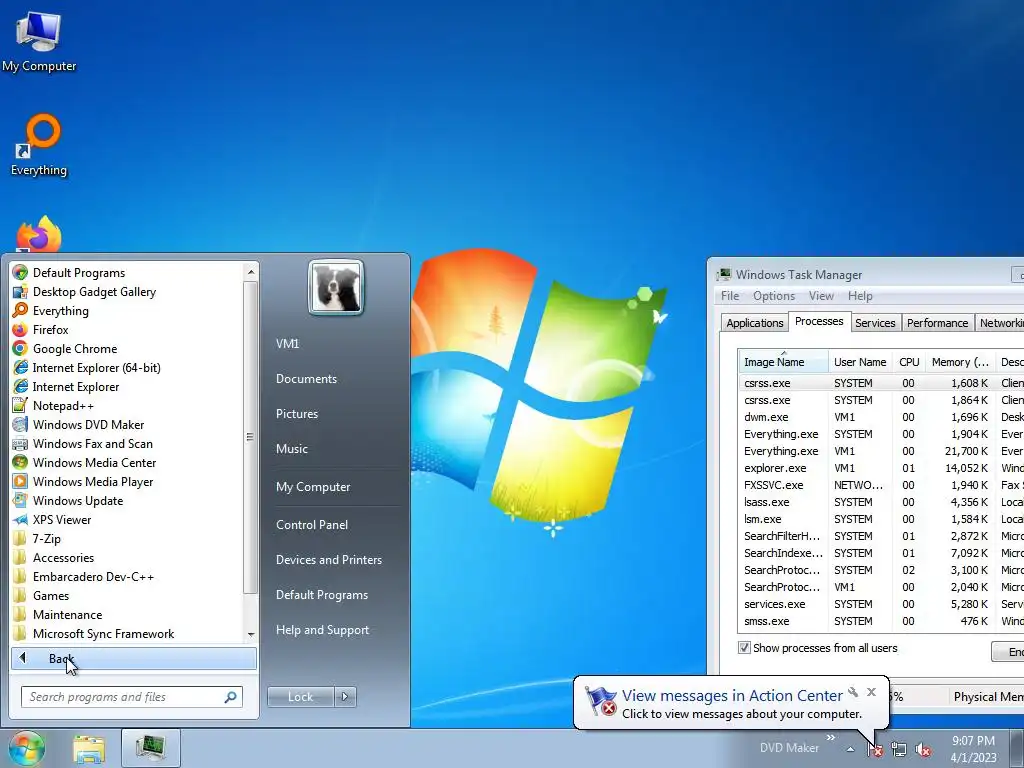This screenshot has width=1024, height=768.
Task: Click Back in the All Programs list
Action: point(133,658)
